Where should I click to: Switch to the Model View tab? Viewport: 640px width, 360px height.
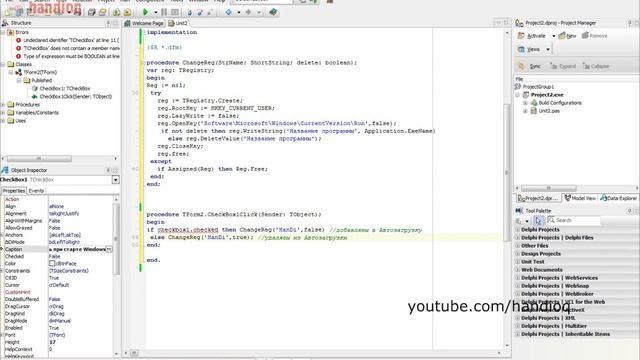[580, 198]
